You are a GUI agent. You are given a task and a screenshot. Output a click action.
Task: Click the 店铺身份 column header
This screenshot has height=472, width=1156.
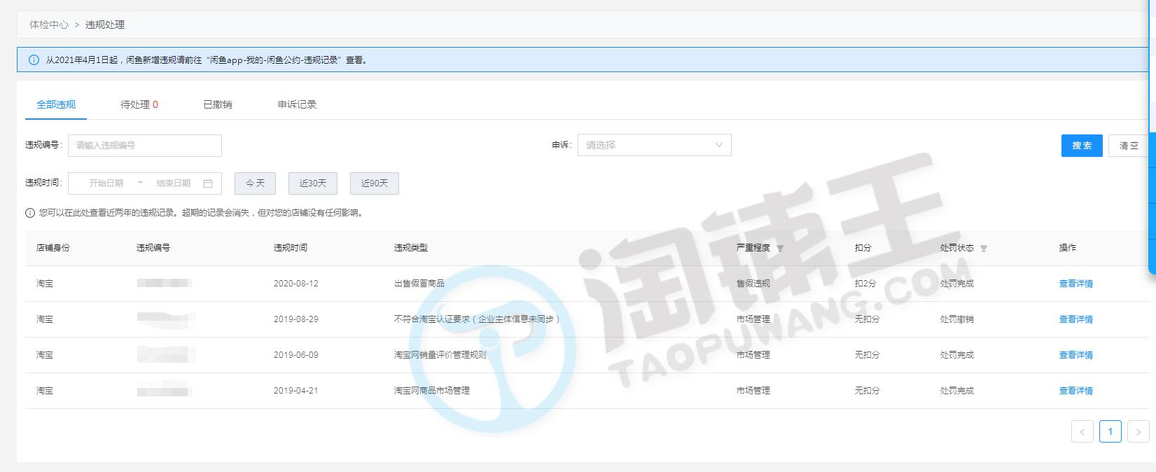point(53,248)
